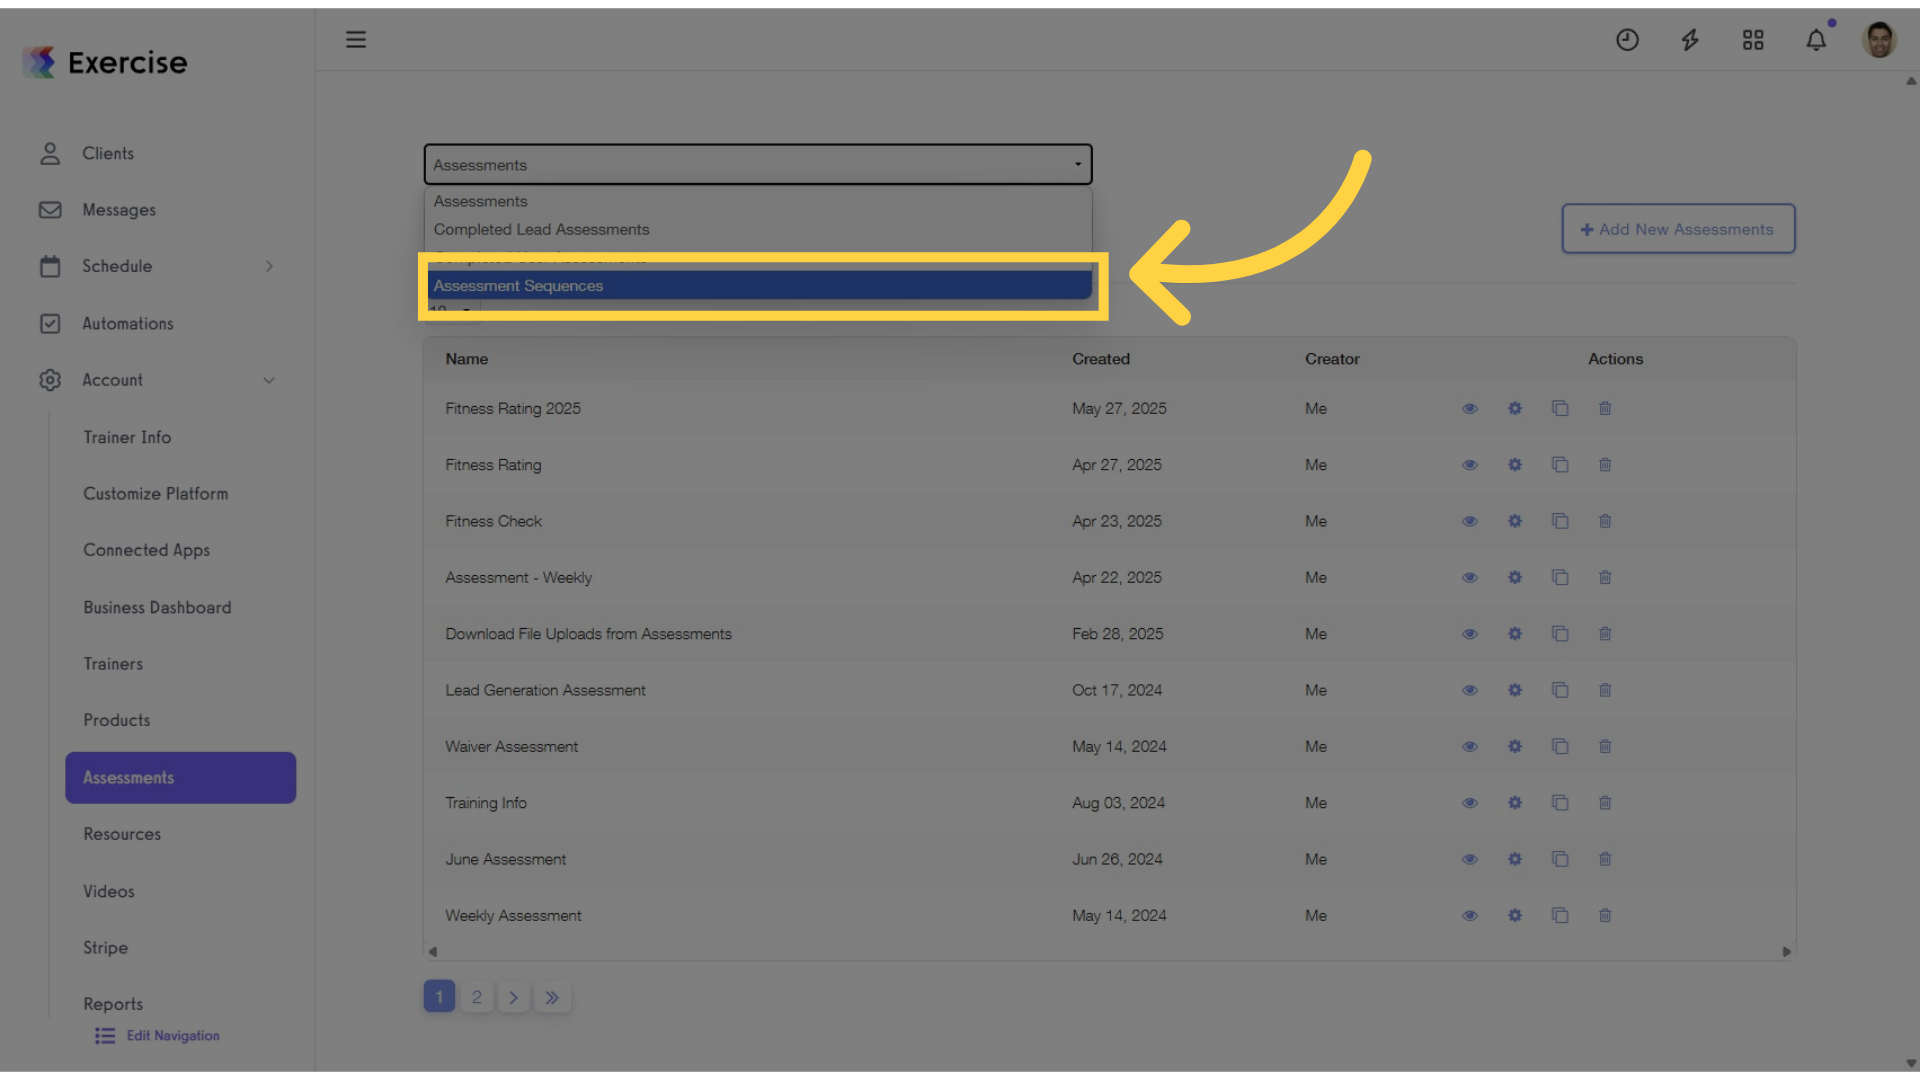View Lead Generation Assessment eye icon
The width and height of the screenshot is (1920, 1080).
pos(1470,690)
